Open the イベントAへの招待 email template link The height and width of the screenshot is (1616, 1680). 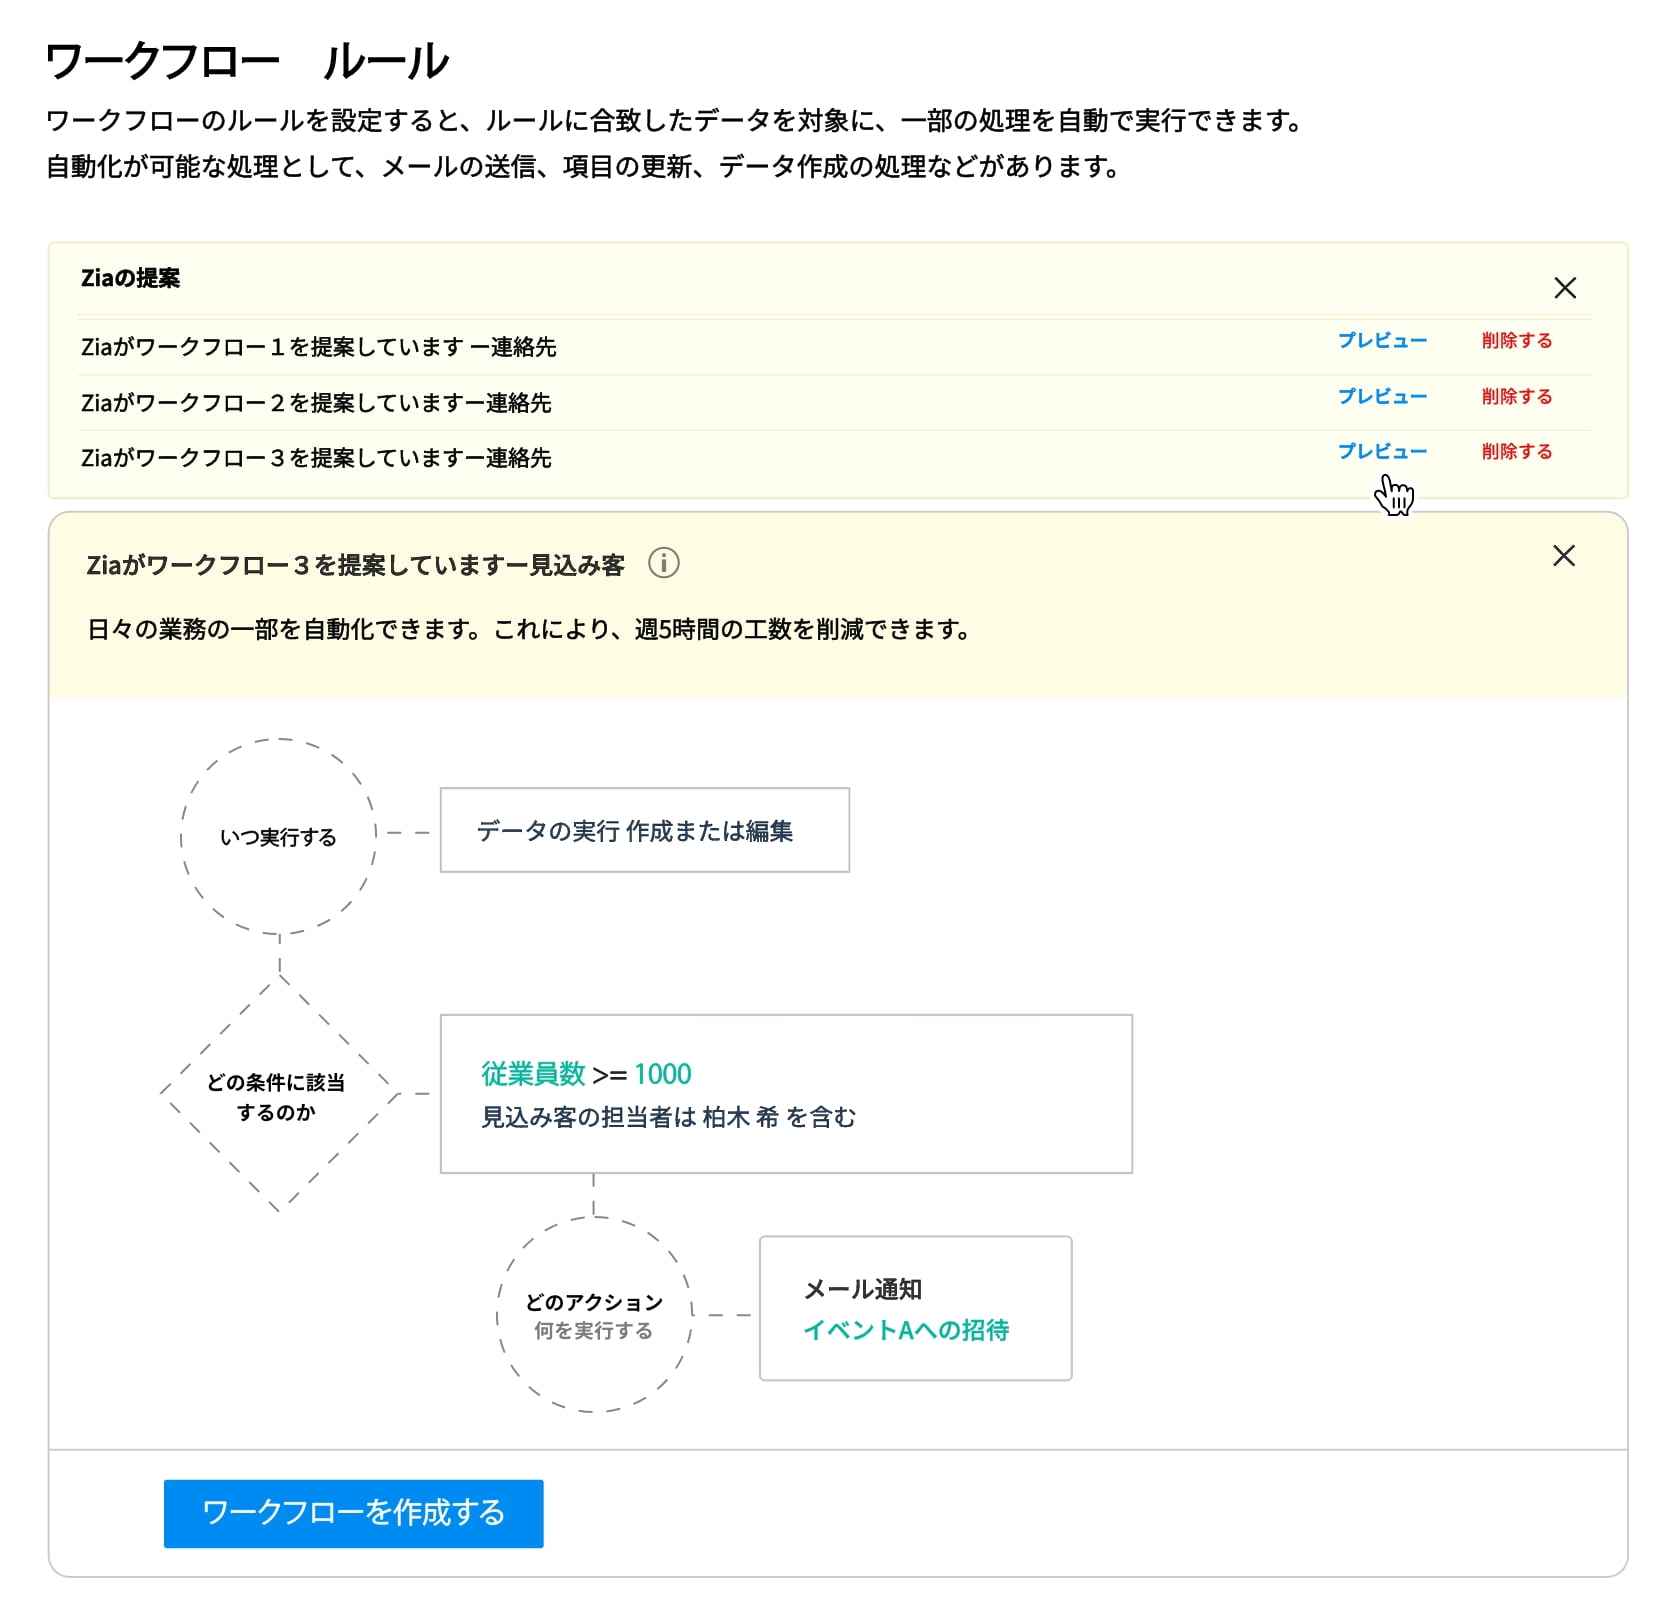coord(906,1330)
